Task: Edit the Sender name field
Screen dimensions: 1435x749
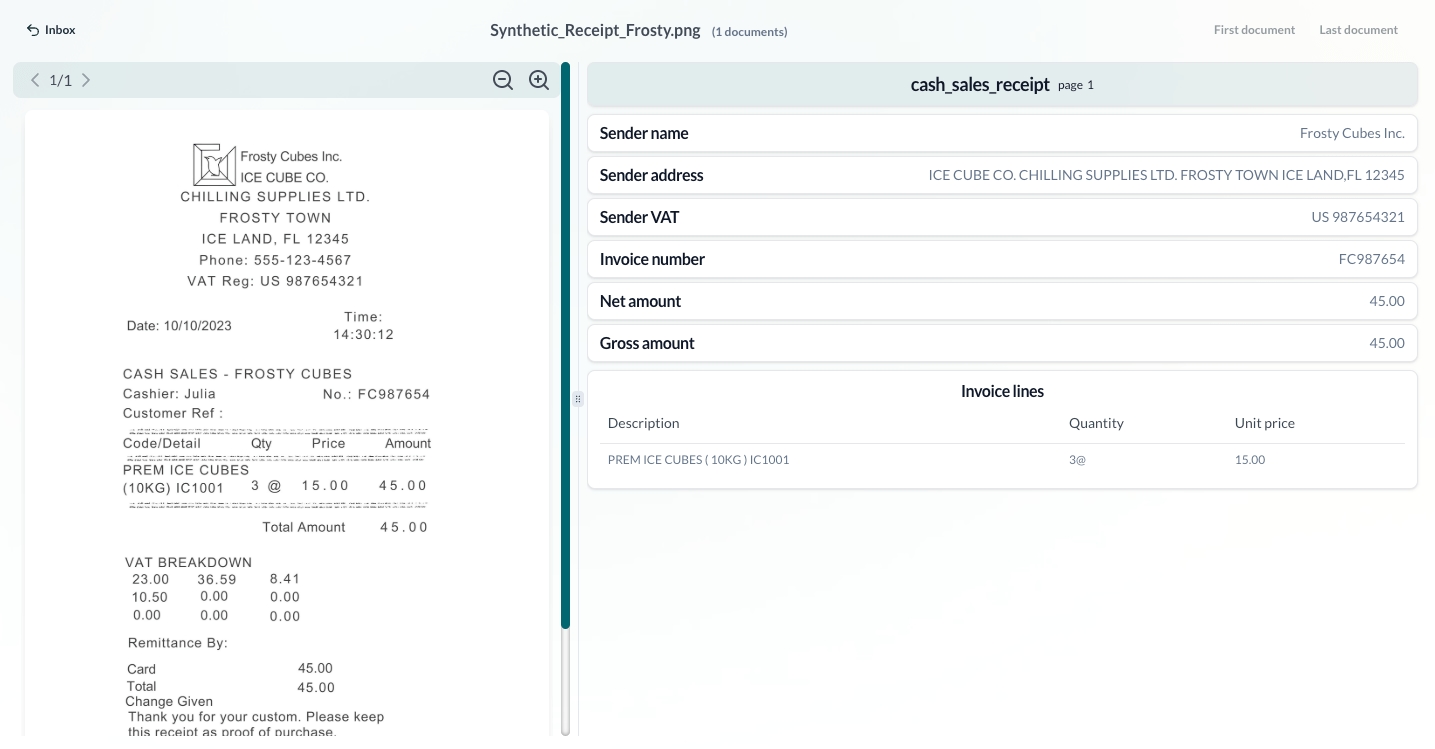Action: pyautogui.click(x=1351, y=133)
